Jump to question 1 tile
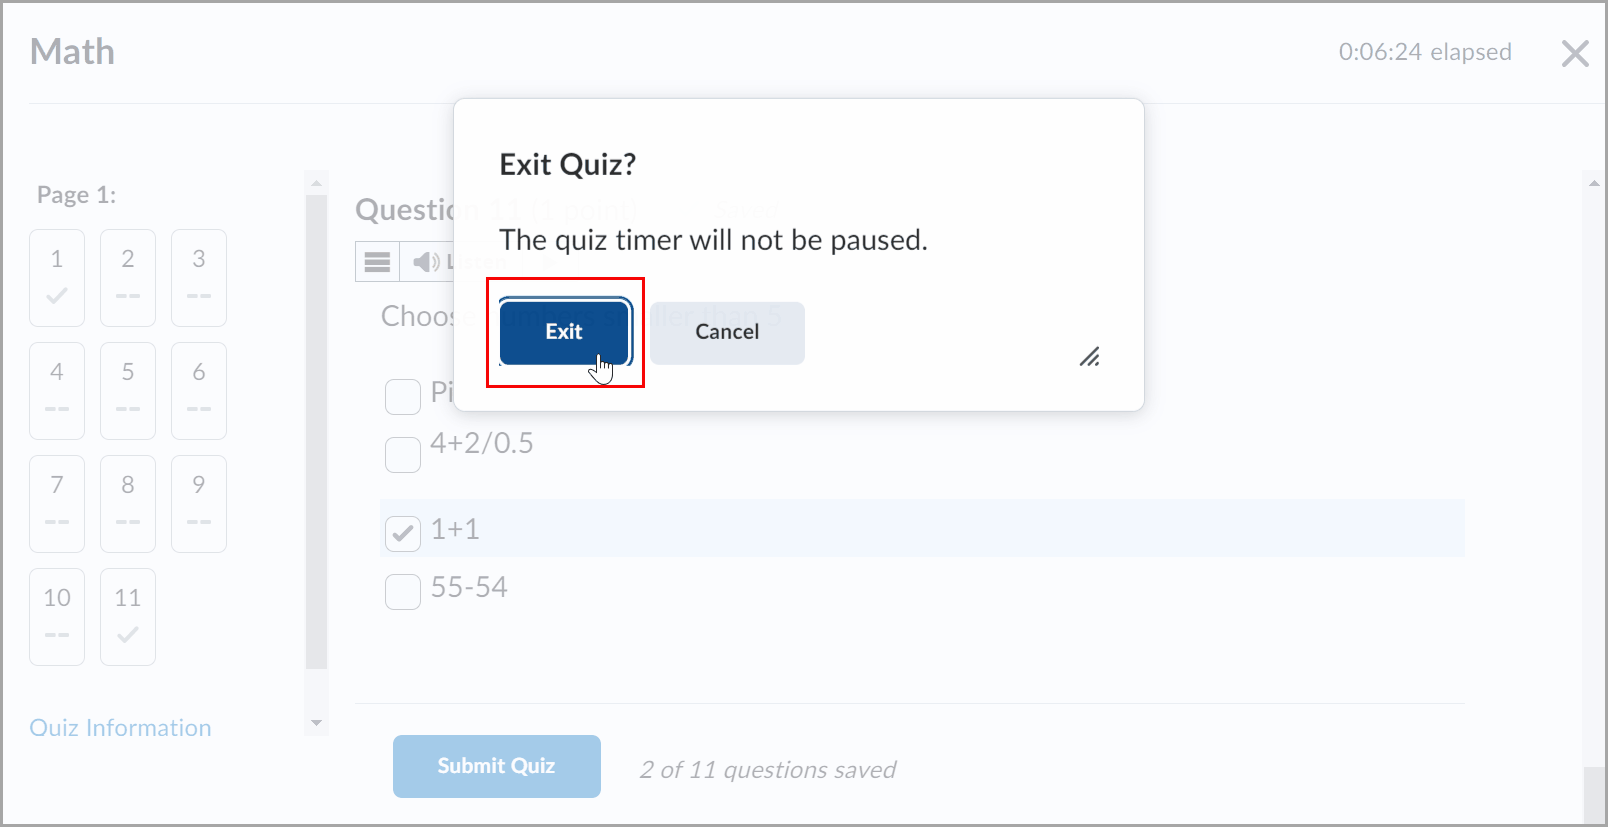 pyautogui.click(x=57, y=277)
